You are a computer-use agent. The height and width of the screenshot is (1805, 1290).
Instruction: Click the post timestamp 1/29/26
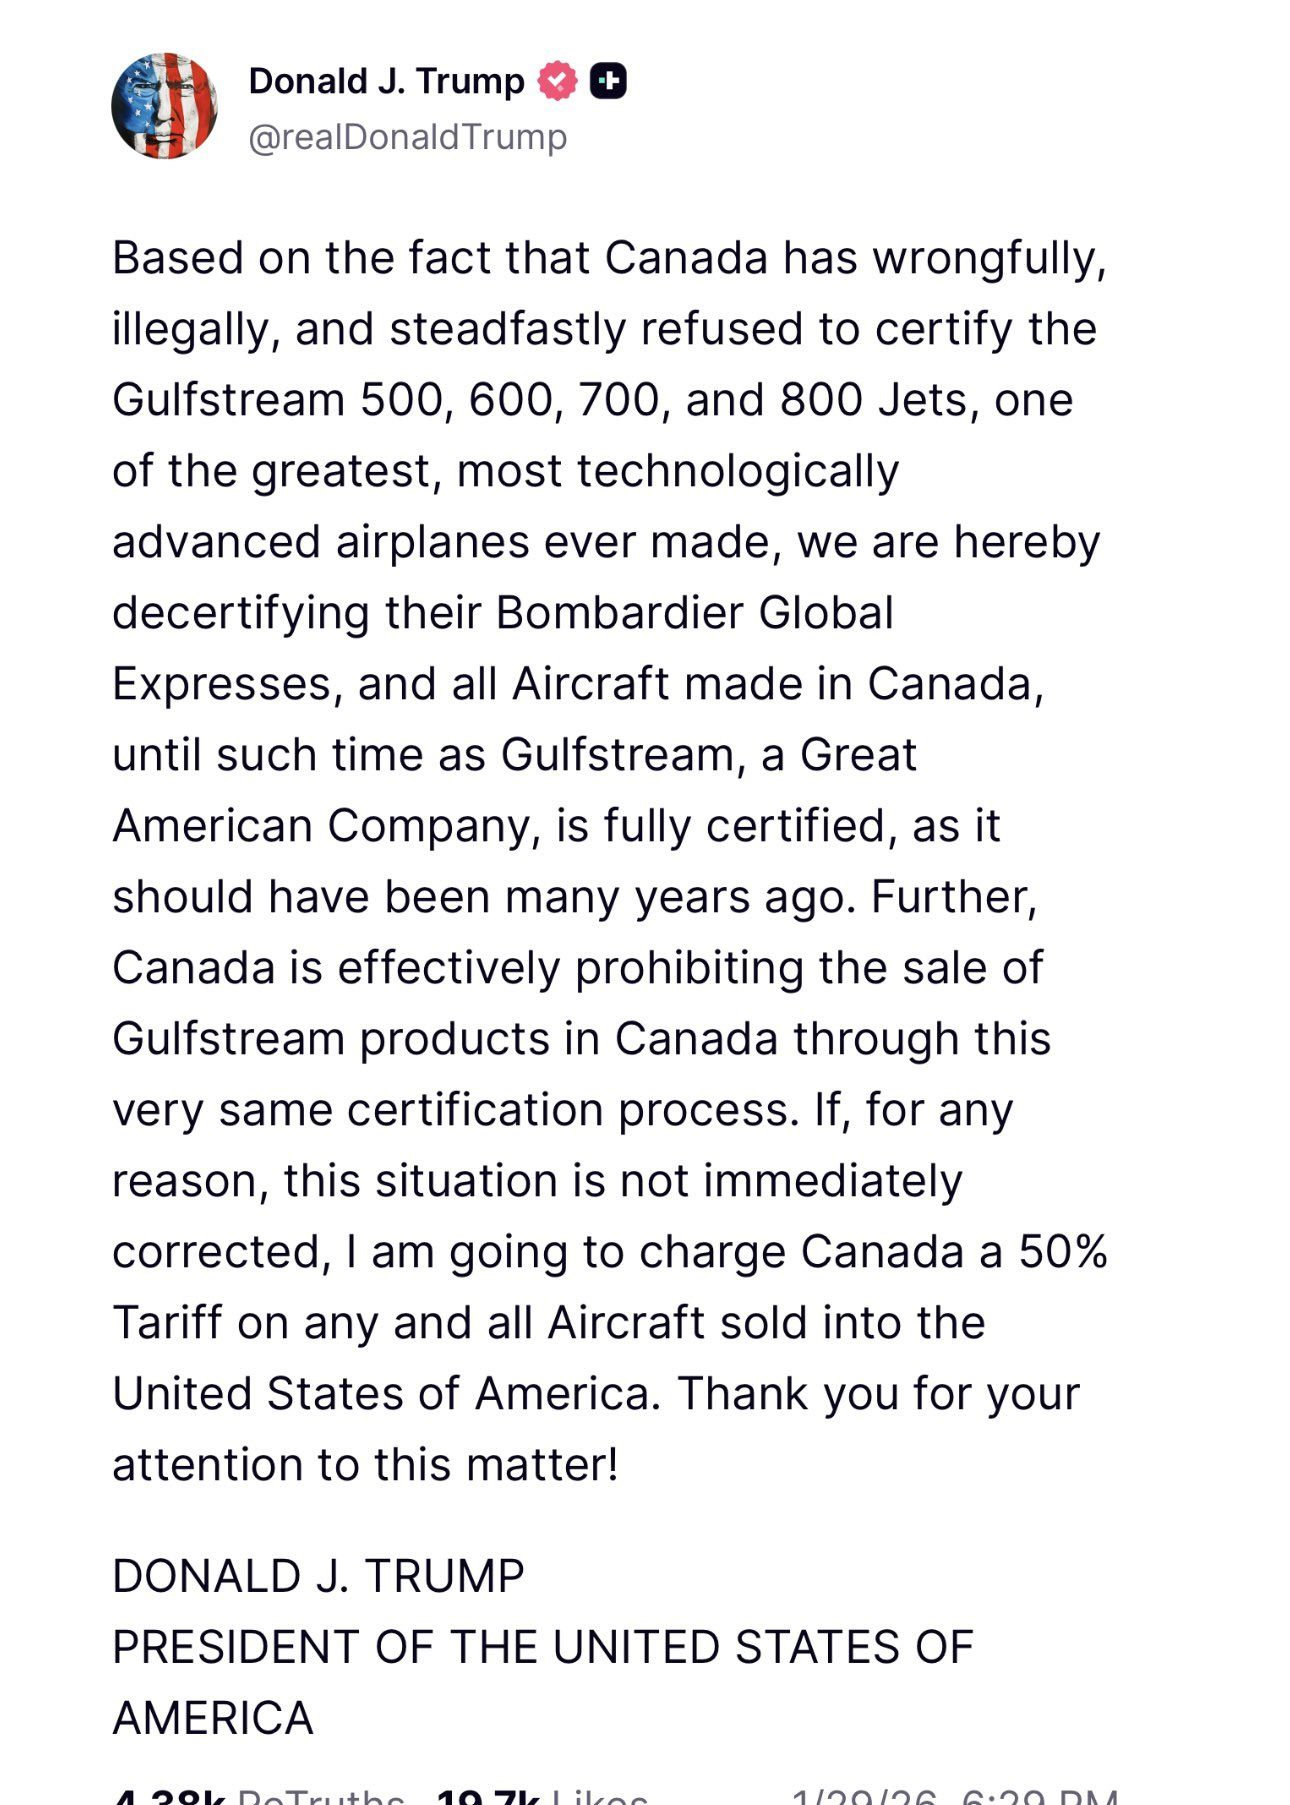point(954,1796)
